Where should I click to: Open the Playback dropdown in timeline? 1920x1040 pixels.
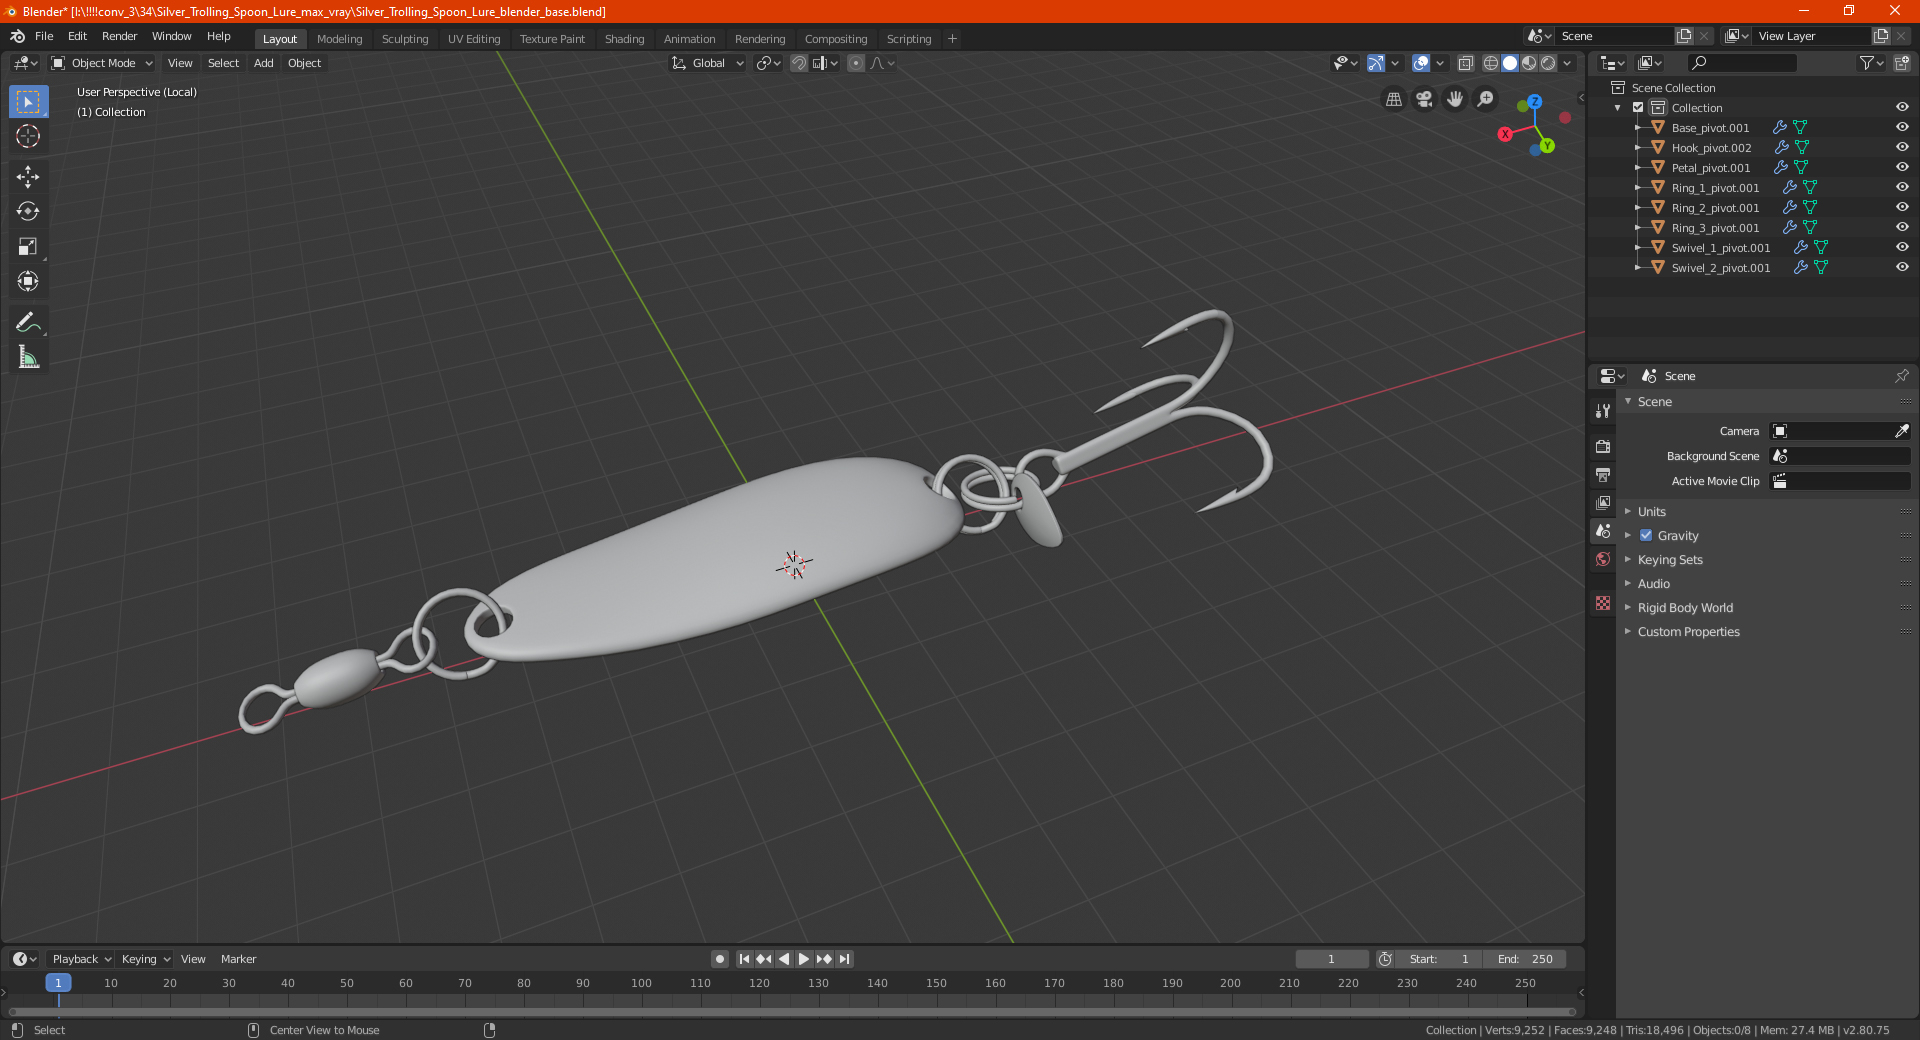[81, 959]
